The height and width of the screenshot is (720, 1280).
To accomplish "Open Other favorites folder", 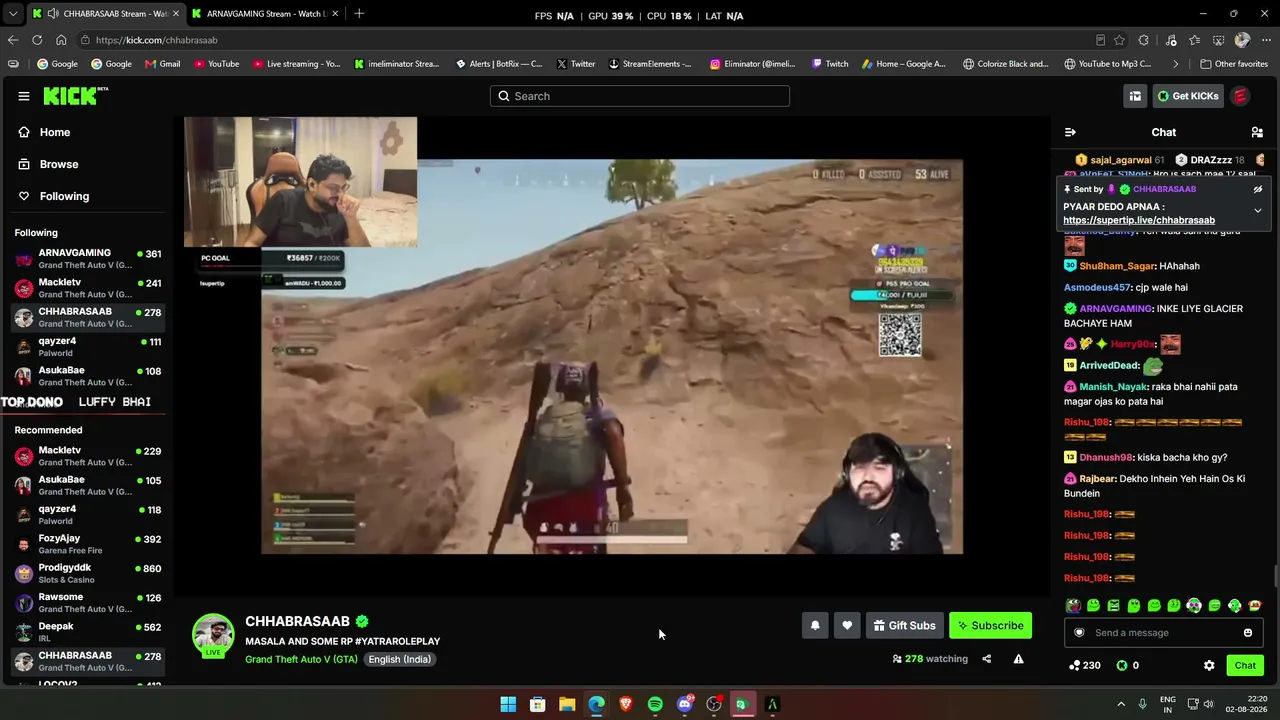I will [x=1234, y=64].
